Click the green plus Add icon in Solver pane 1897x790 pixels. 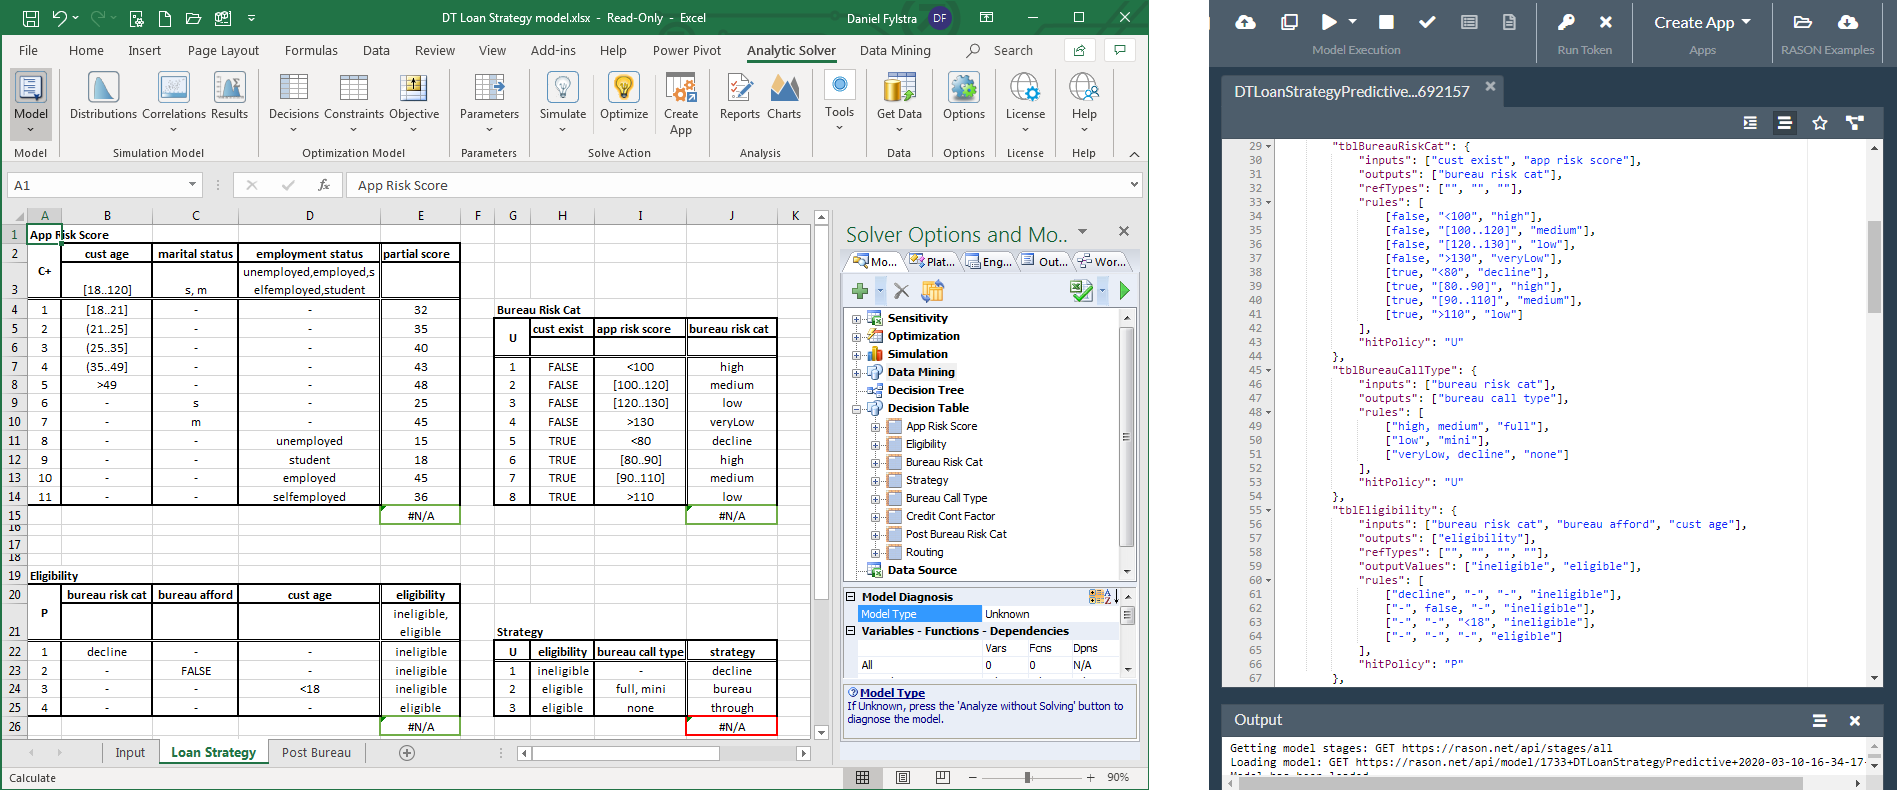coord(860,291)
